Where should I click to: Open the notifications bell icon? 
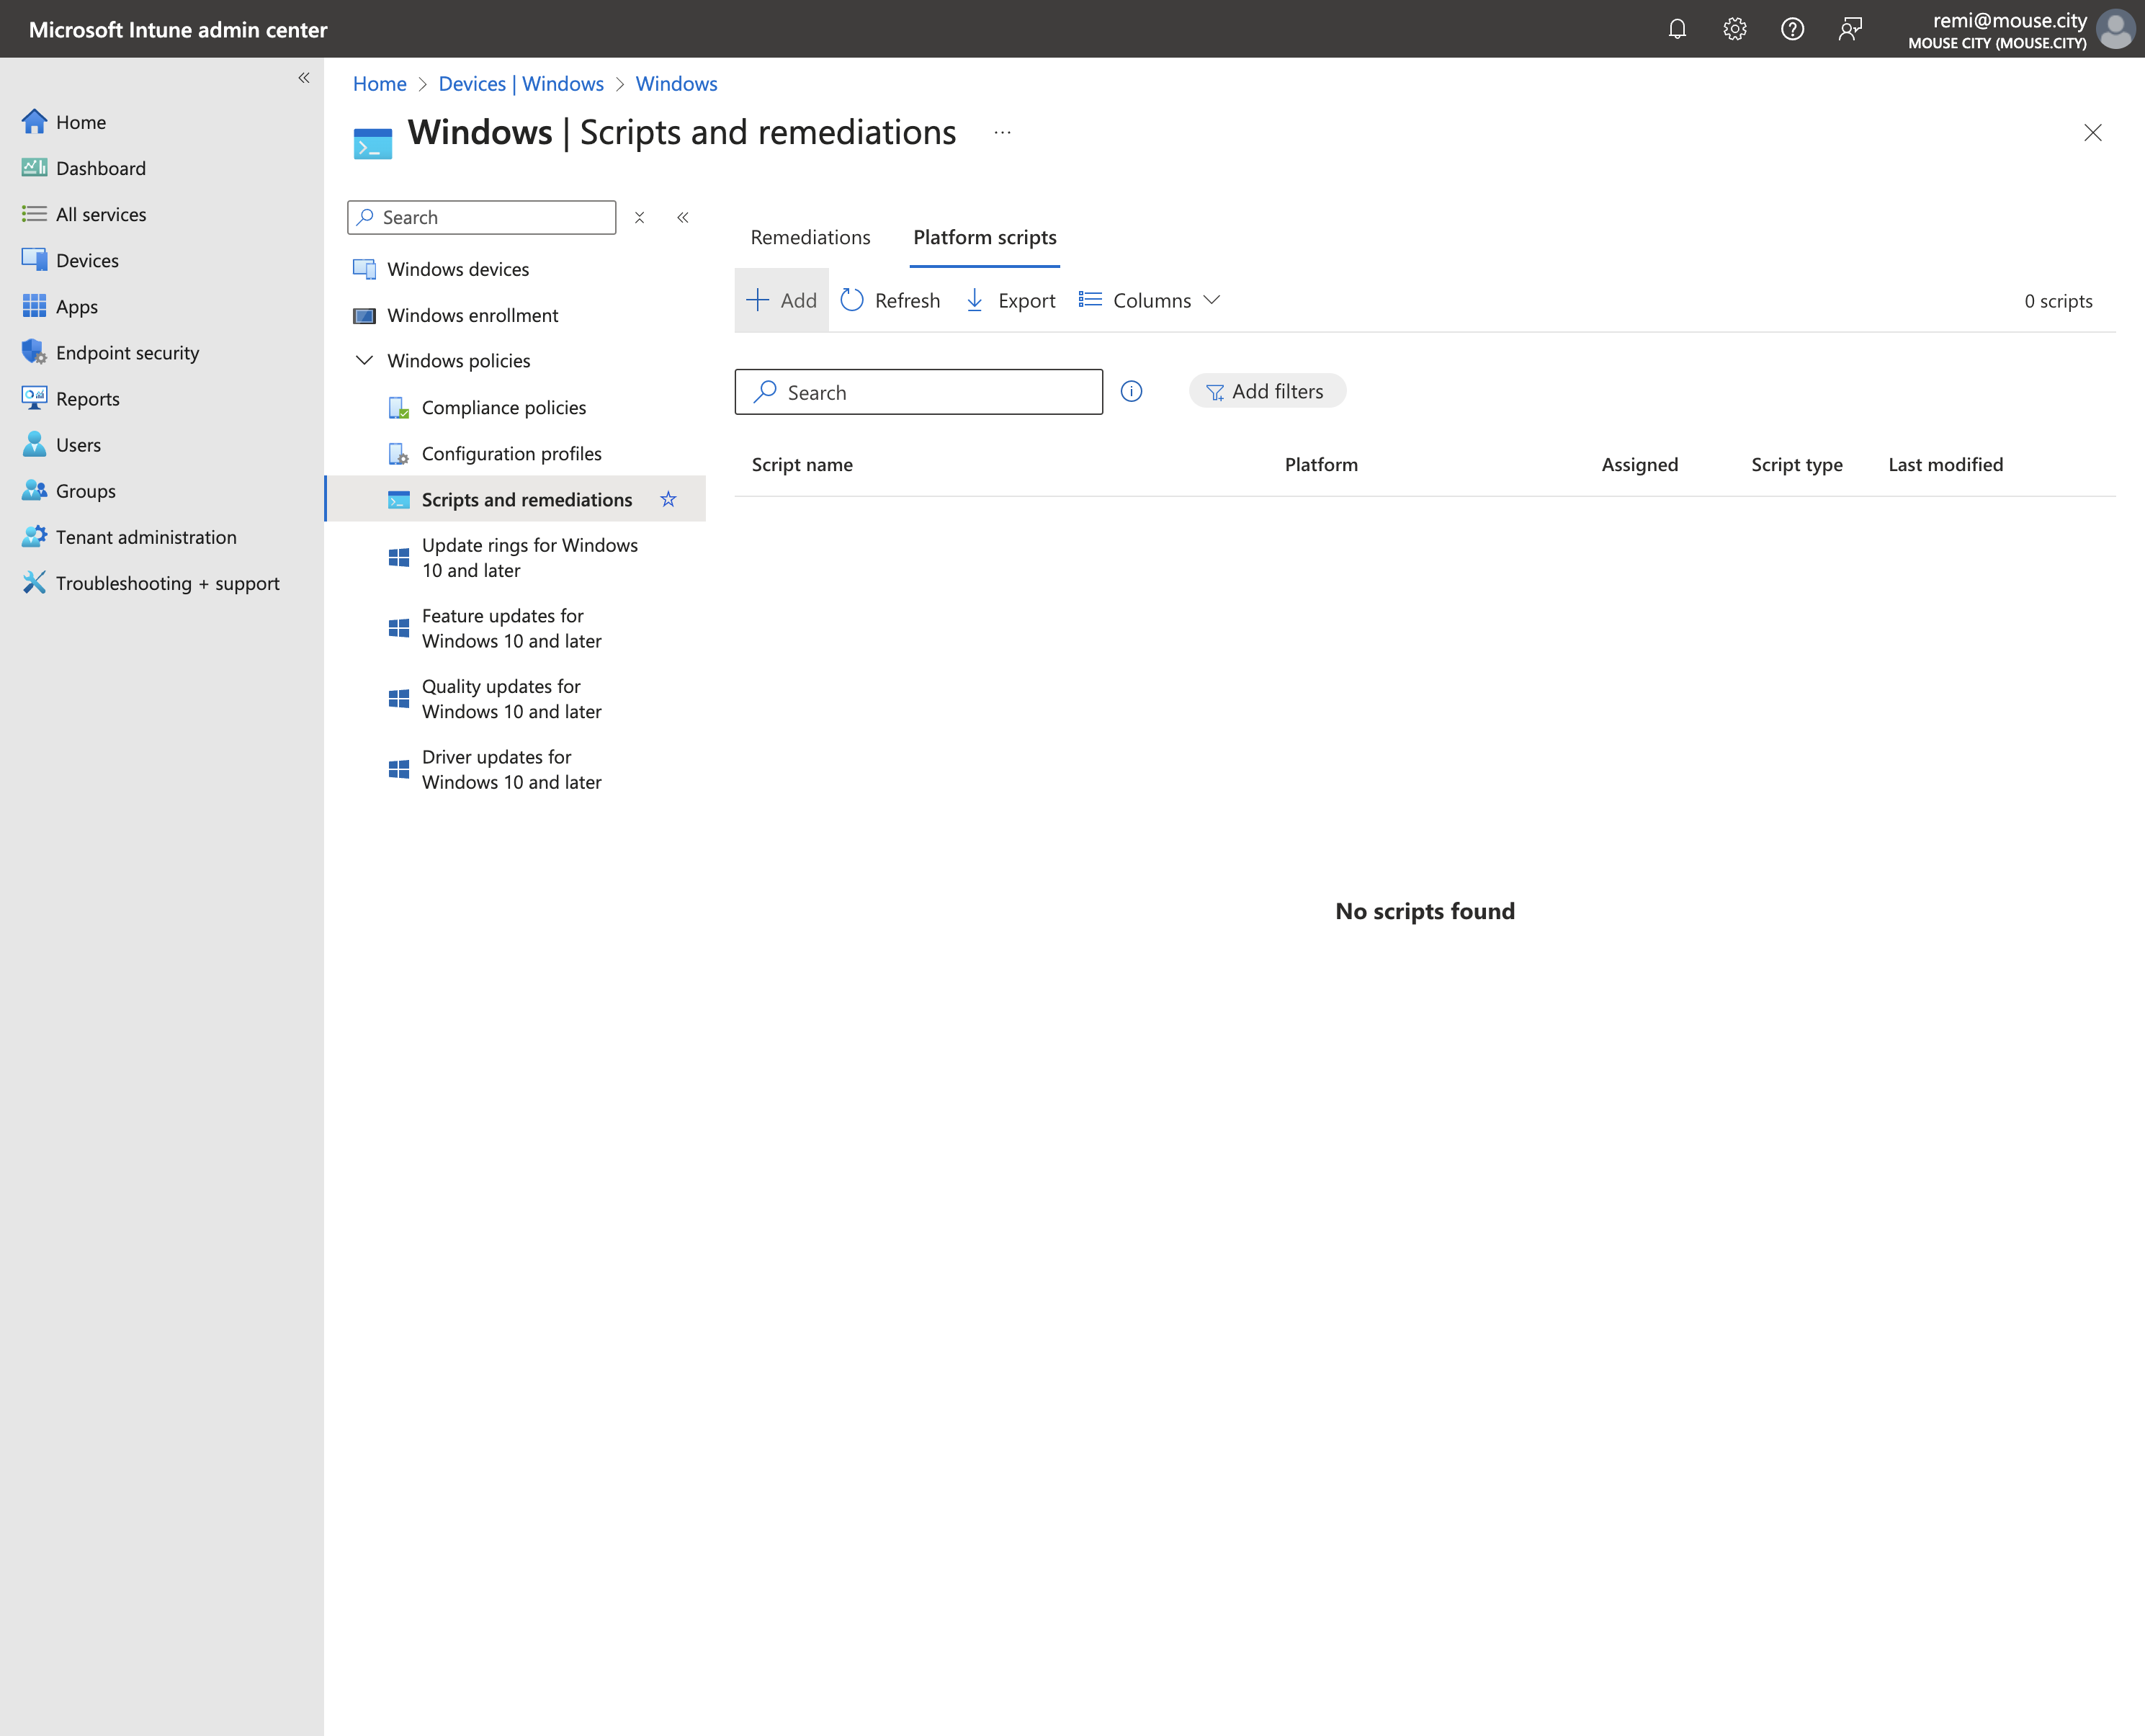tap(1677, 29)
